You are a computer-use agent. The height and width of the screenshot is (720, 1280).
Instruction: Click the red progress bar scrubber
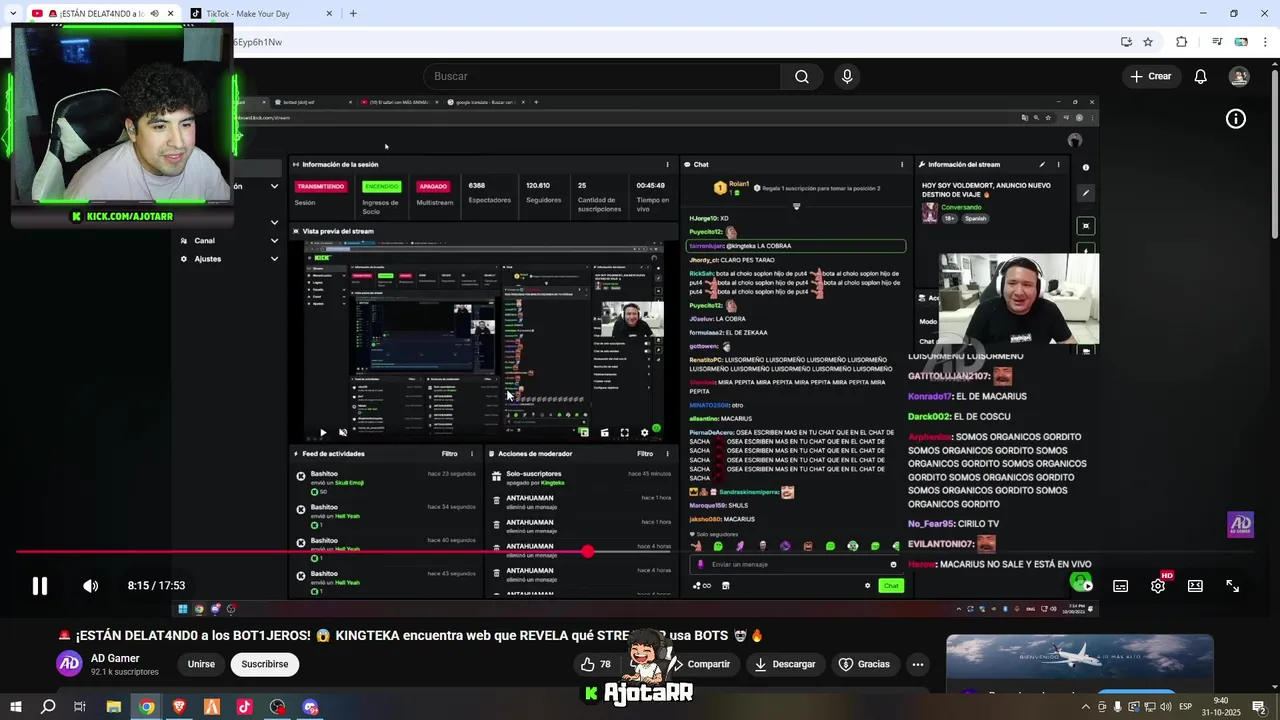point(587,551)
